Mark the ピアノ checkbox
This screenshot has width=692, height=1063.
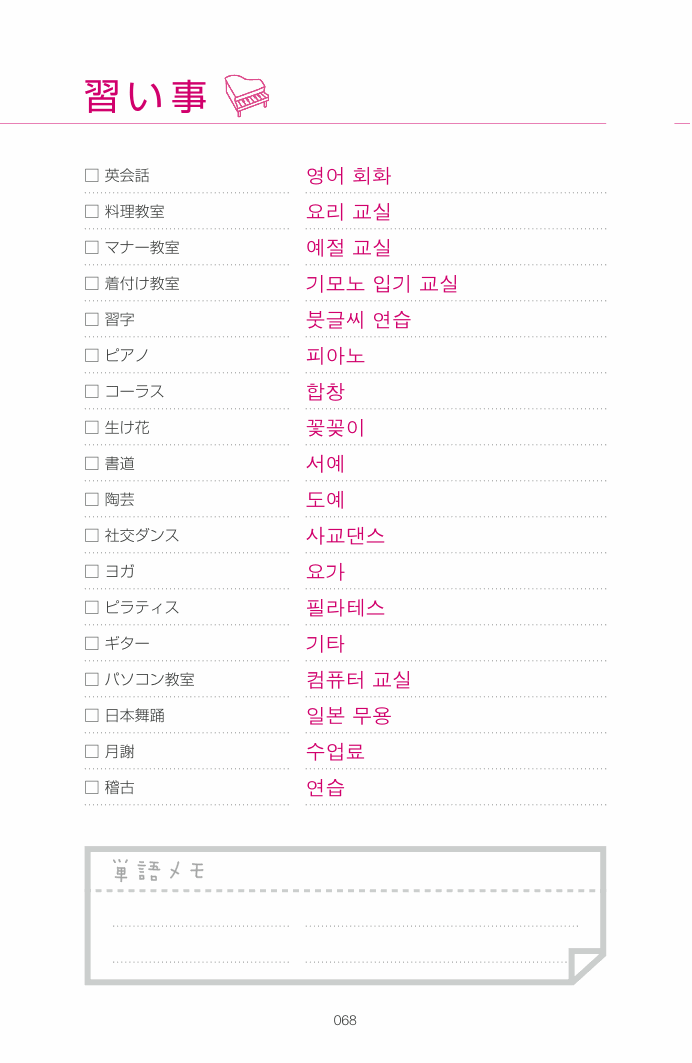(91, 355)
